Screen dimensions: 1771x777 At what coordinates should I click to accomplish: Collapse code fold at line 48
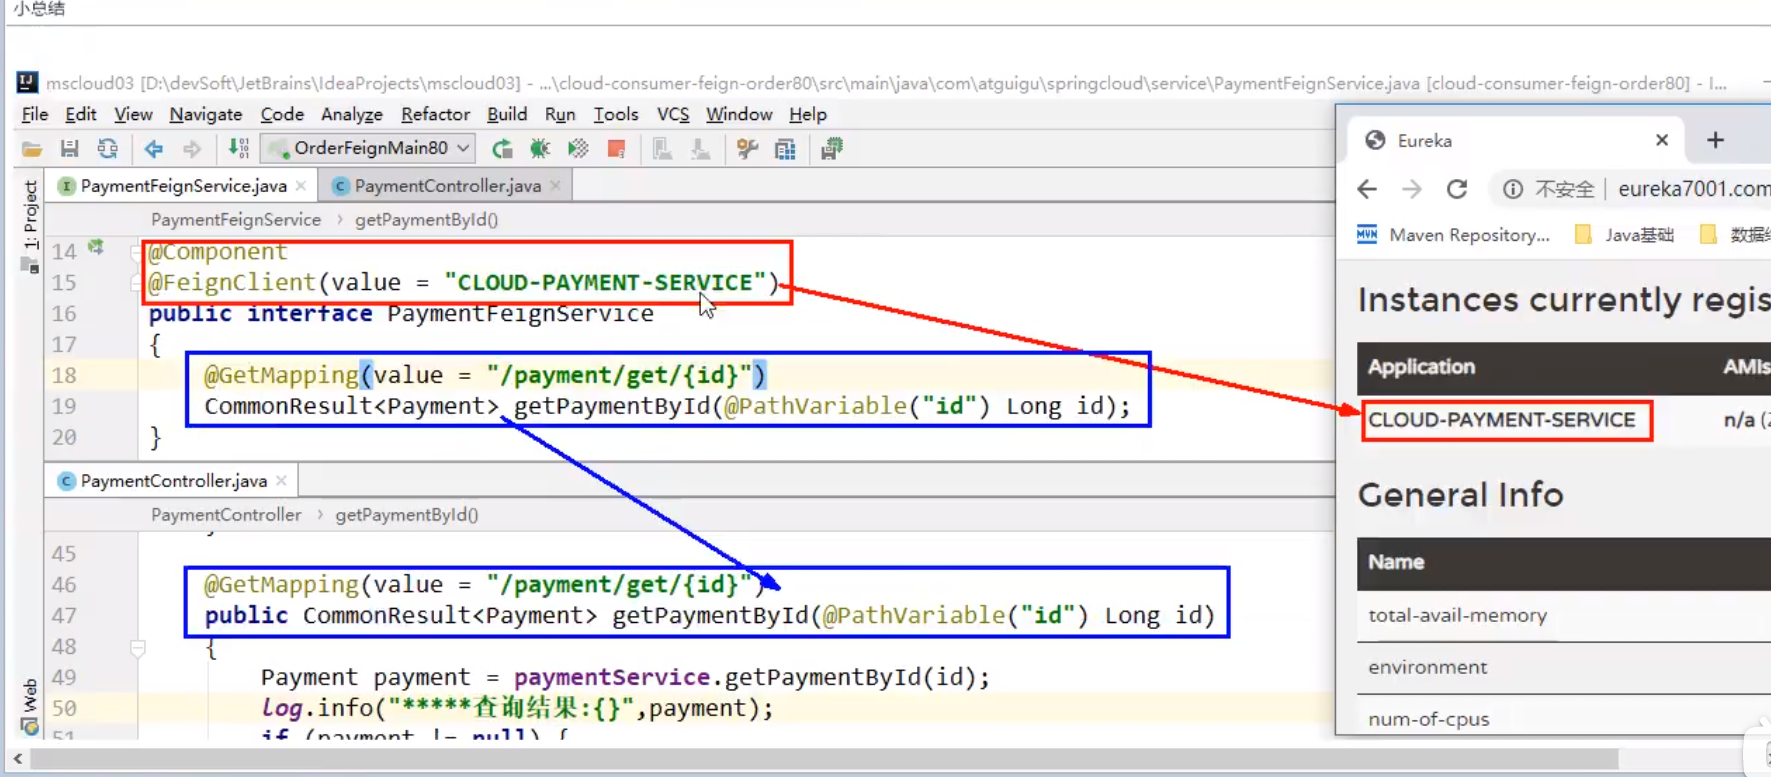pos(138,648)
